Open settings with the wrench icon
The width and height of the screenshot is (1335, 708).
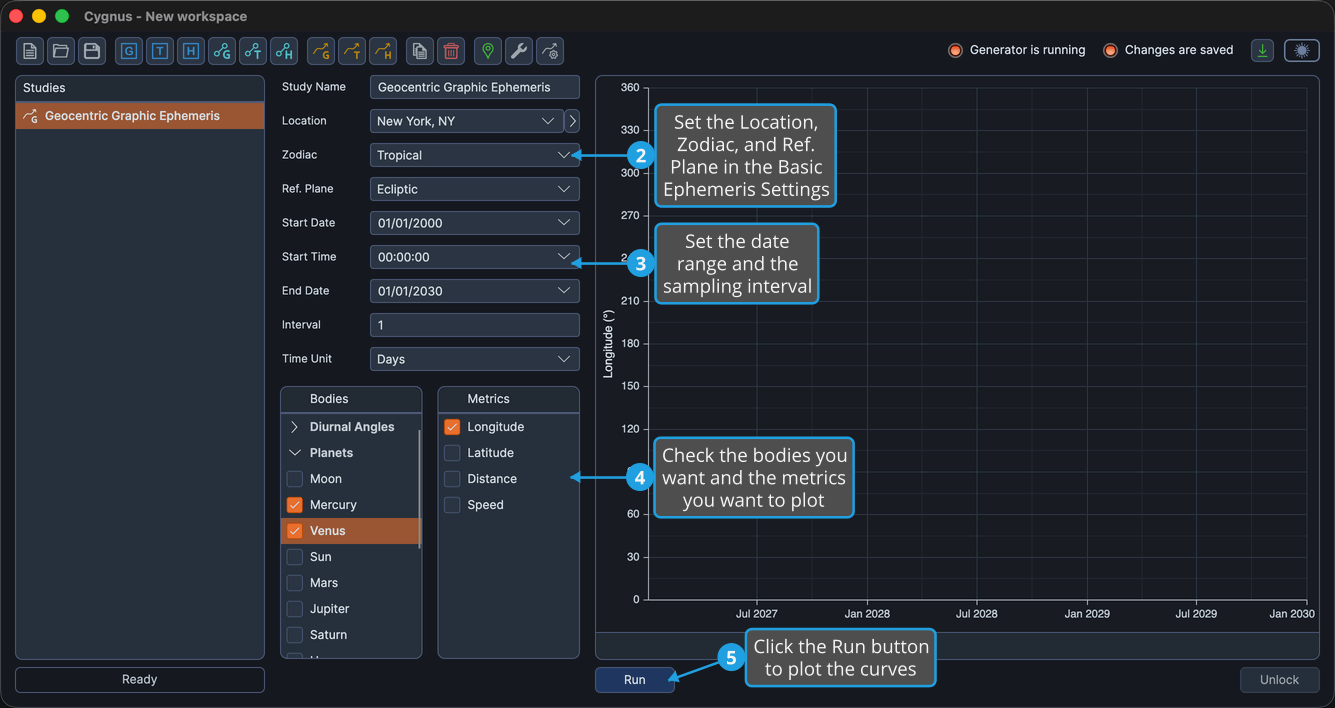tap(519, 51)
